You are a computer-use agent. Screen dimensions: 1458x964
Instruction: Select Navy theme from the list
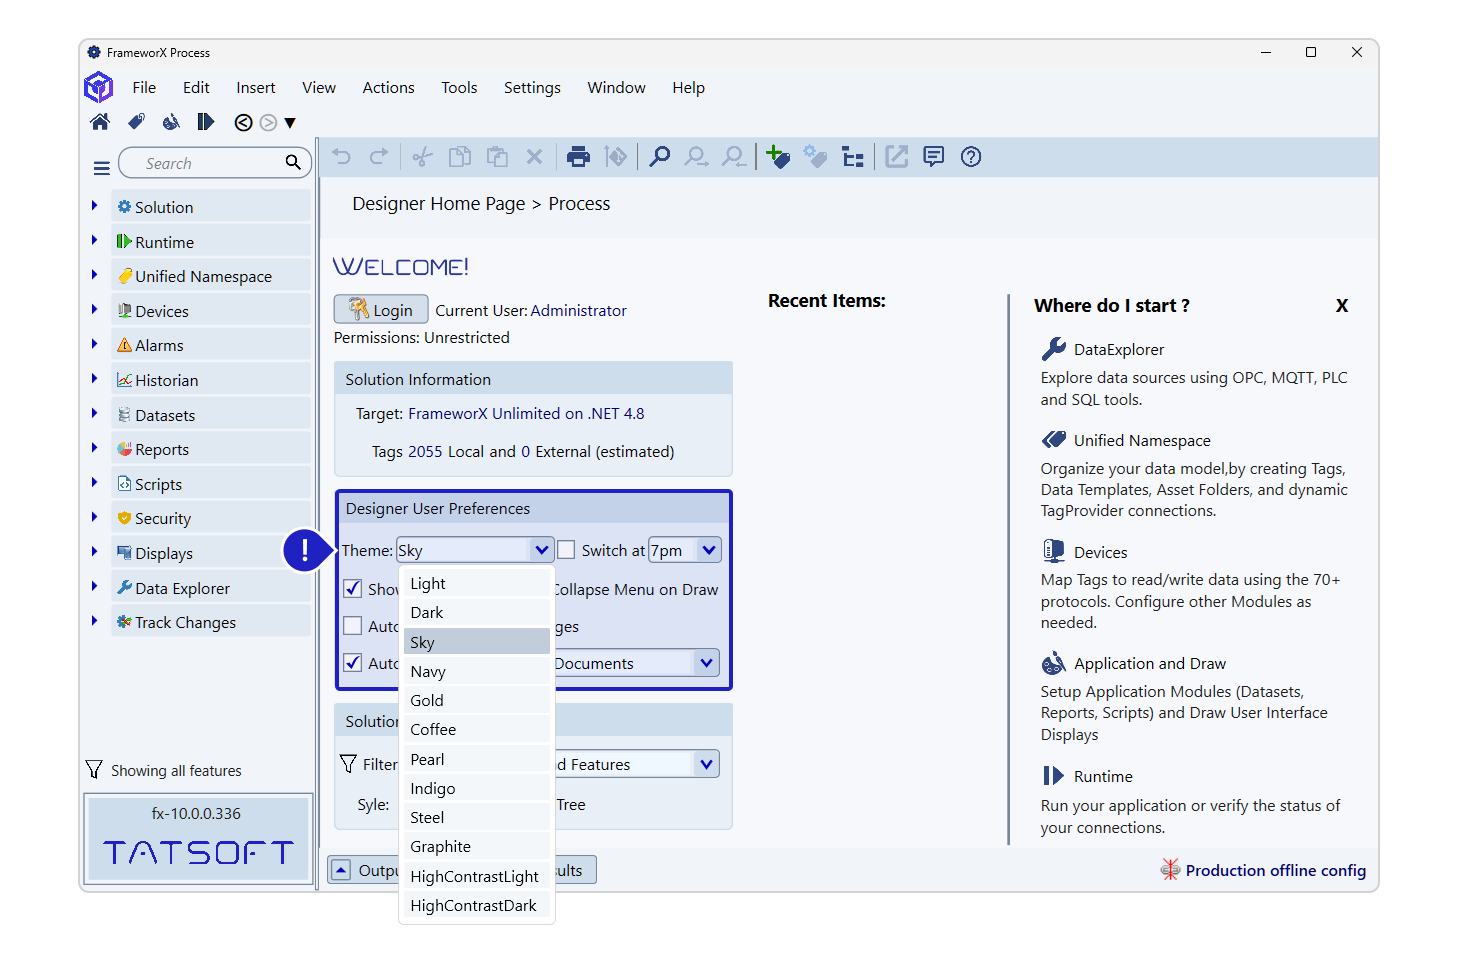pyautogui.click(x=477, y=672)
